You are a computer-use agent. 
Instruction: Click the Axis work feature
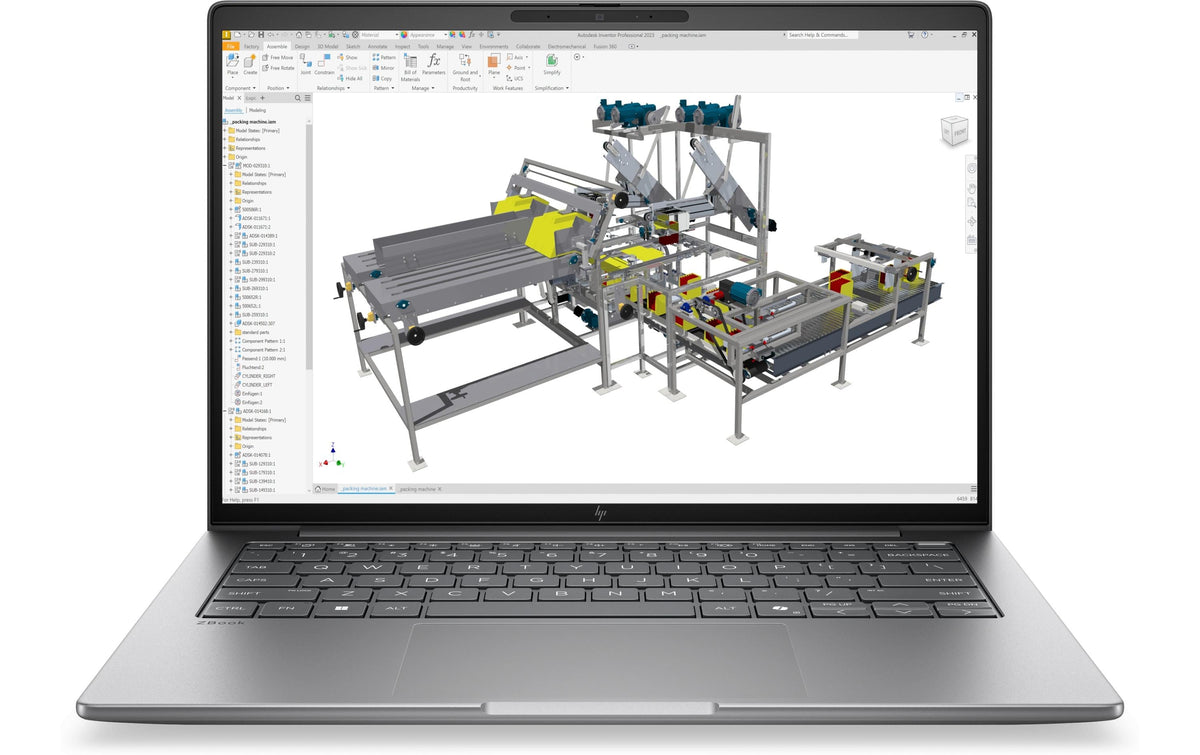pyautogui.click(x=516, y=57)
